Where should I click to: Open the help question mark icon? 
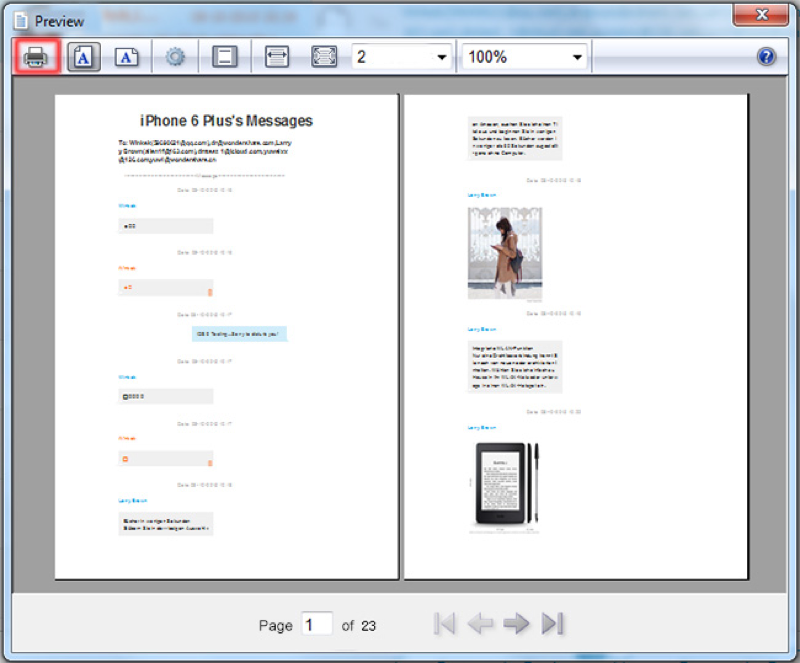[766, 57]
